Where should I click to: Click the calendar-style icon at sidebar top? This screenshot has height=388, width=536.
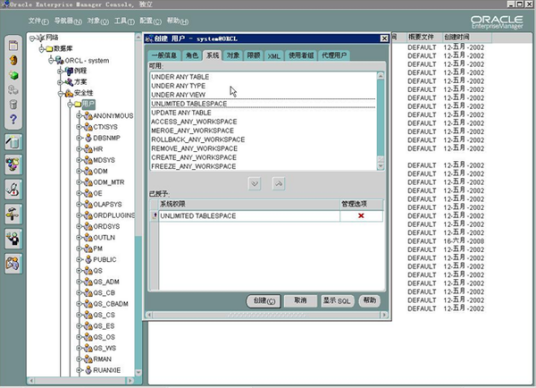pyautogui.click(x=13, y=45)
